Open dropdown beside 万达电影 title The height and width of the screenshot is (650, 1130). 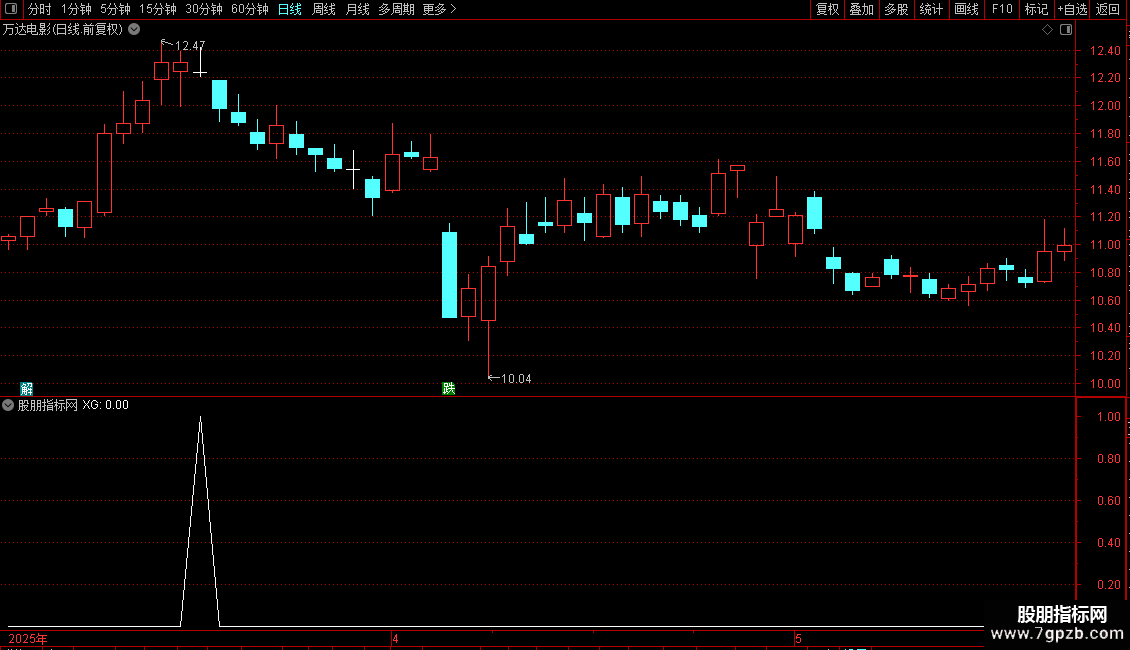(x=134, y=30)
